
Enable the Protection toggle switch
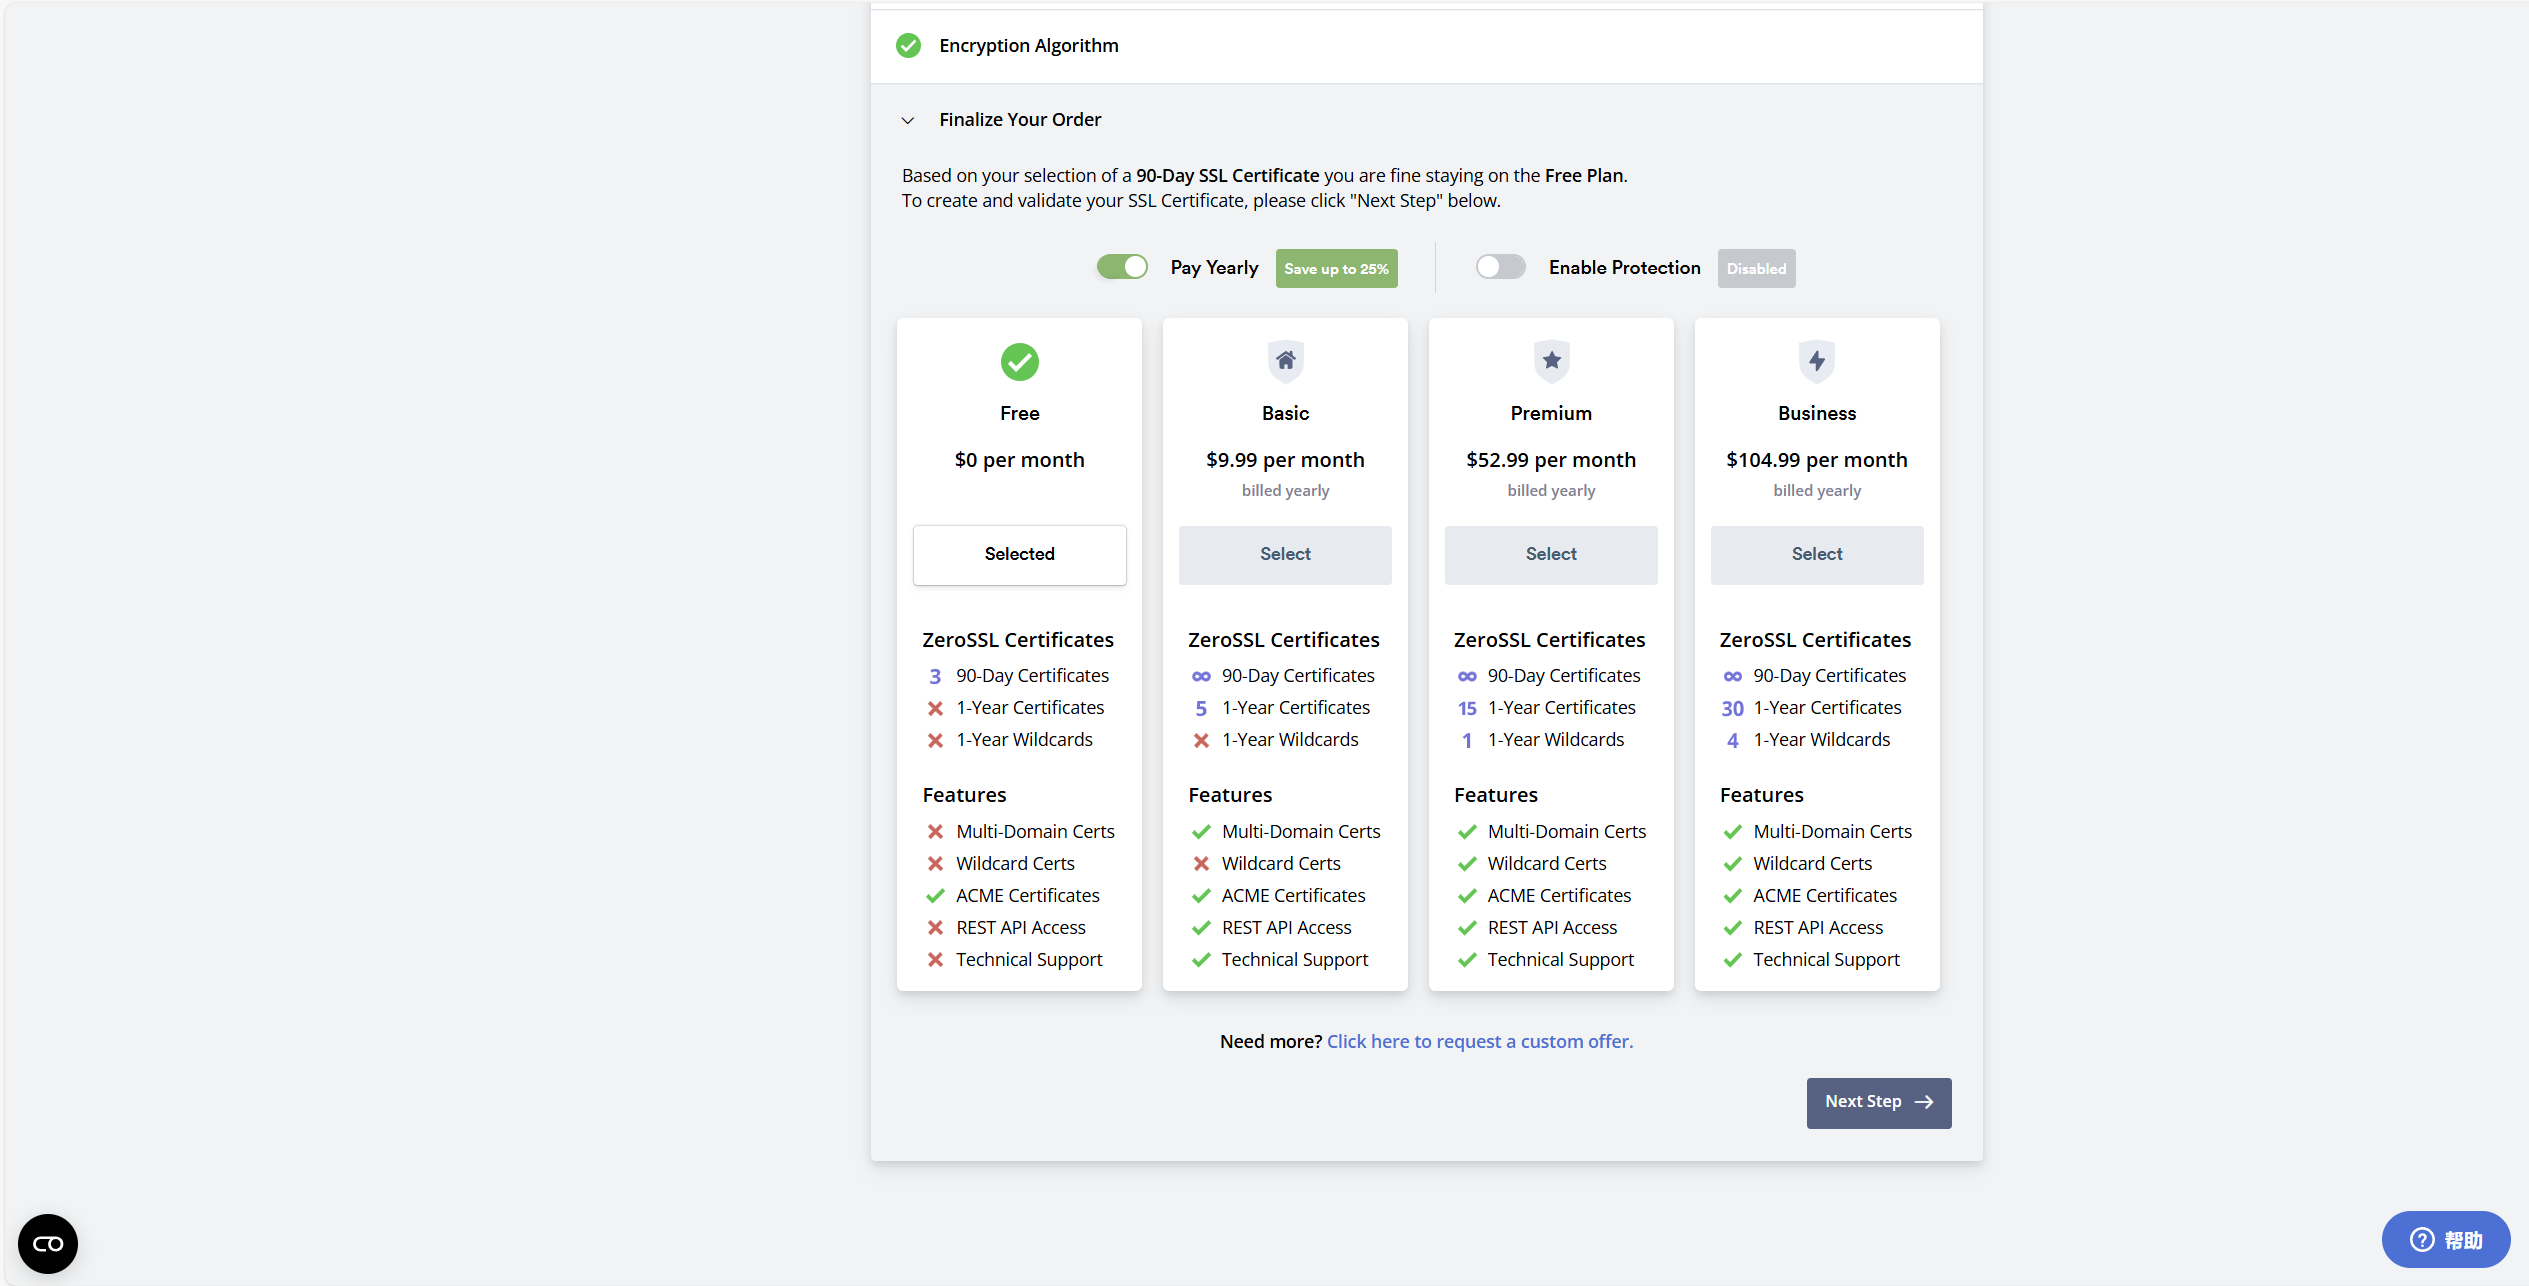coord(1500,267)
